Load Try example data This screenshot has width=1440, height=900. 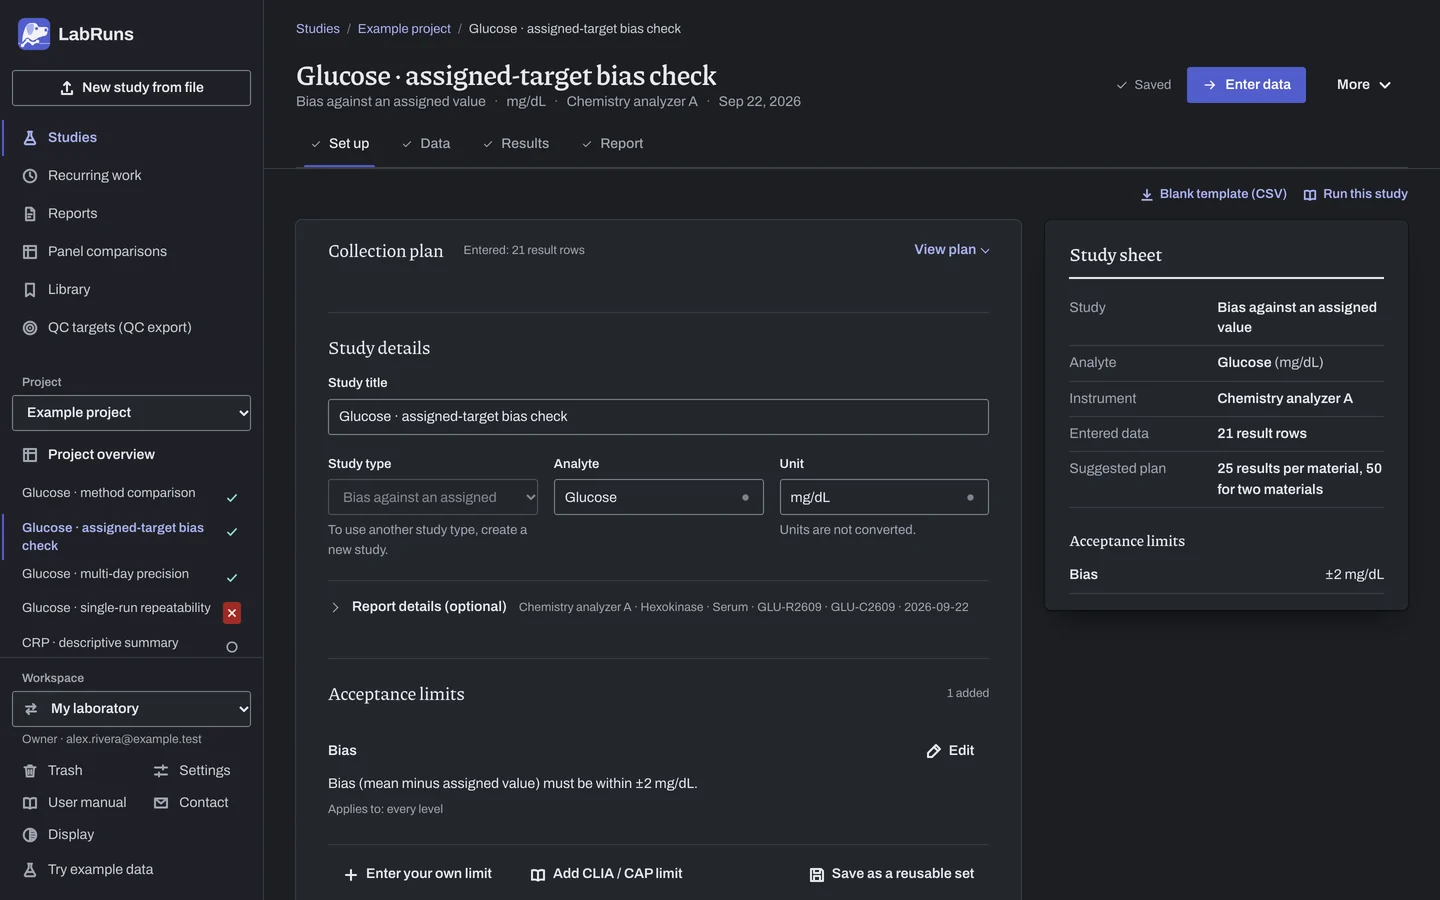[88, 870]
